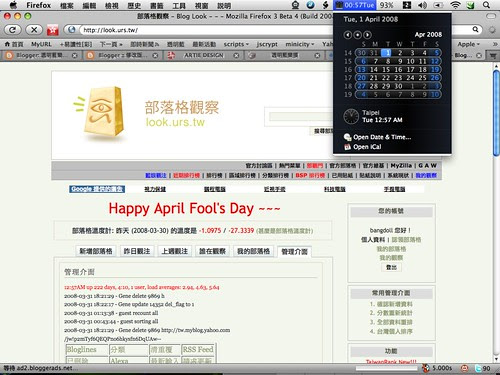The height and width of the screenshot is (375, 500).
Task: Click the green menu bar icon beside Wi-Fi
Action: point(470,5)
